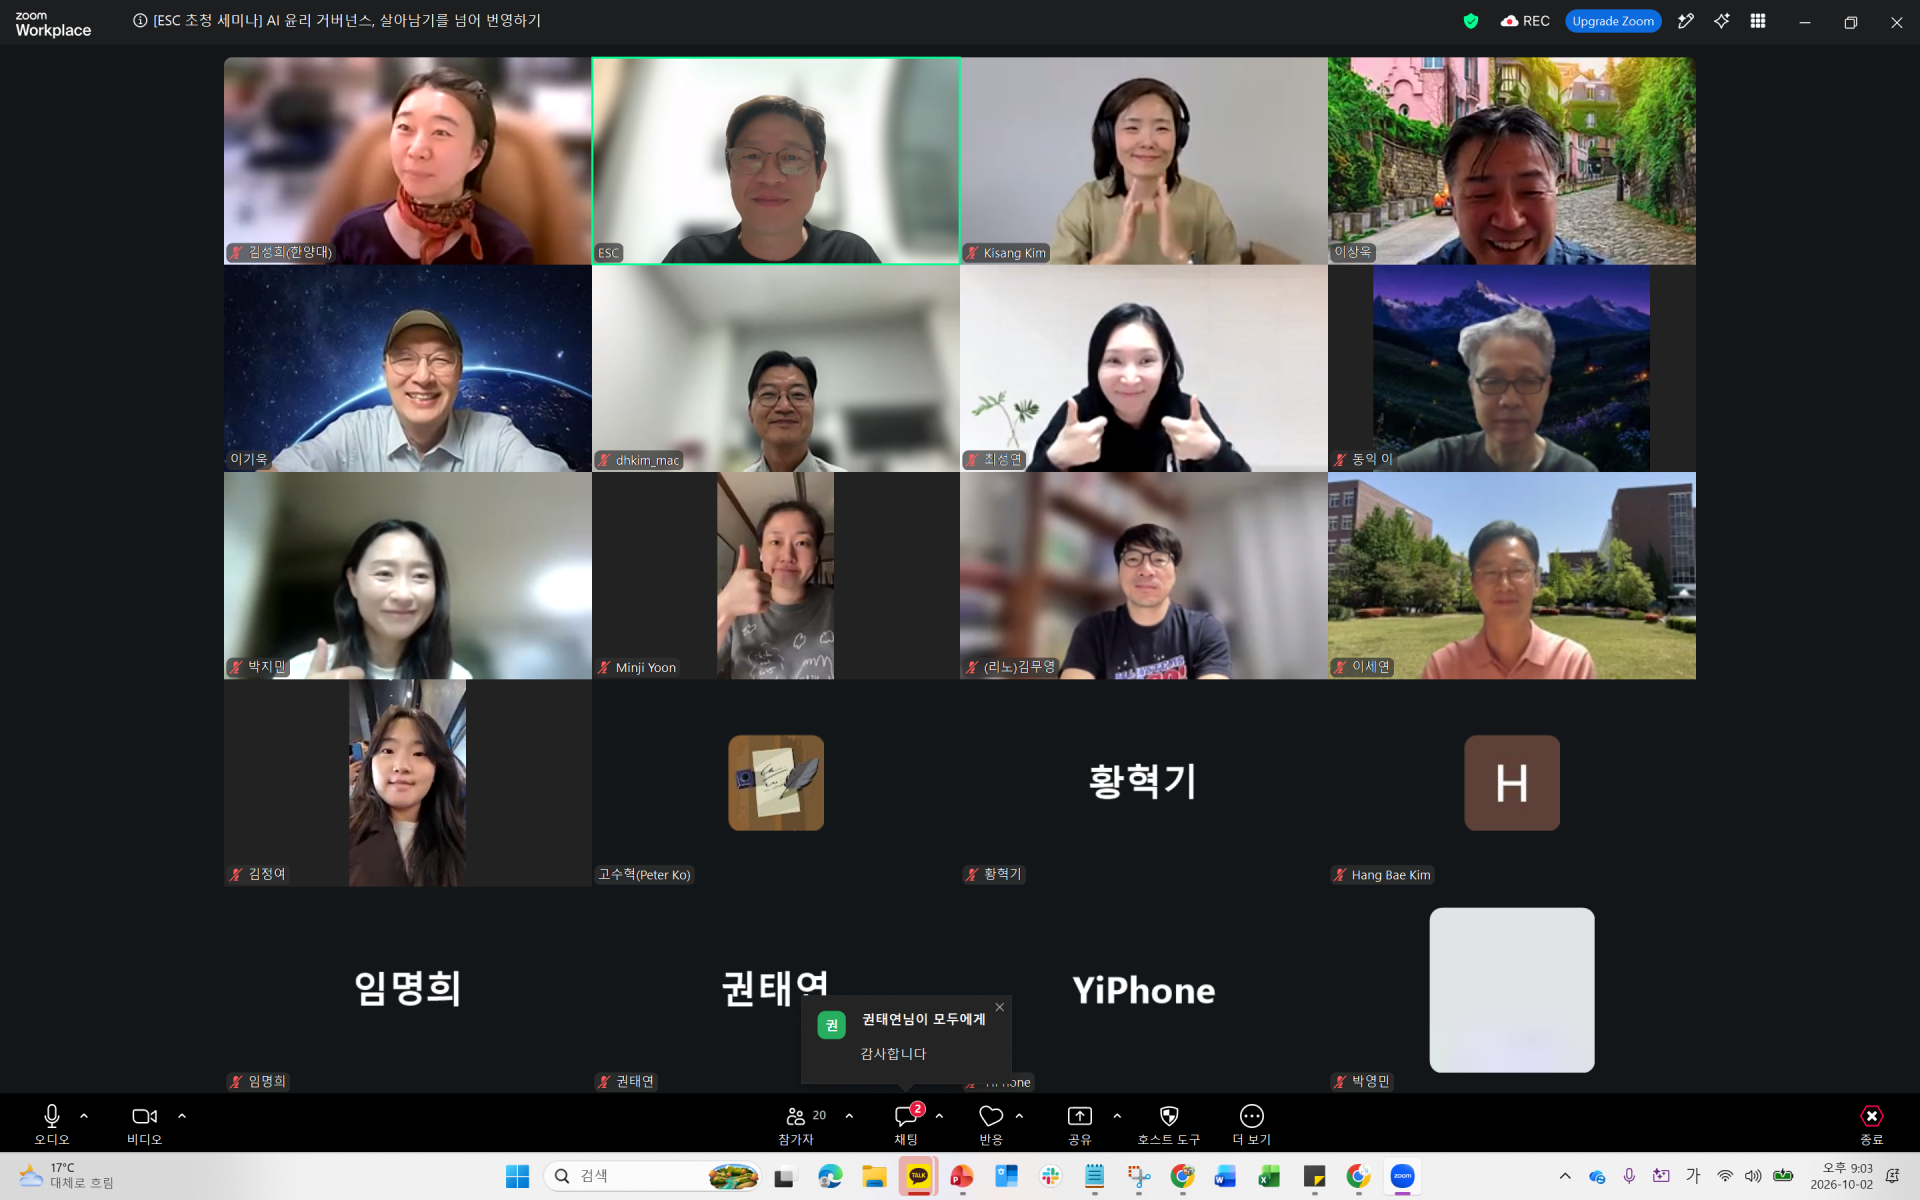Image resolution: width=1920 pixels, height=1200 pixels.
Task: Open KakaoTalk in the taskbar
Action: coord(918,1176)
